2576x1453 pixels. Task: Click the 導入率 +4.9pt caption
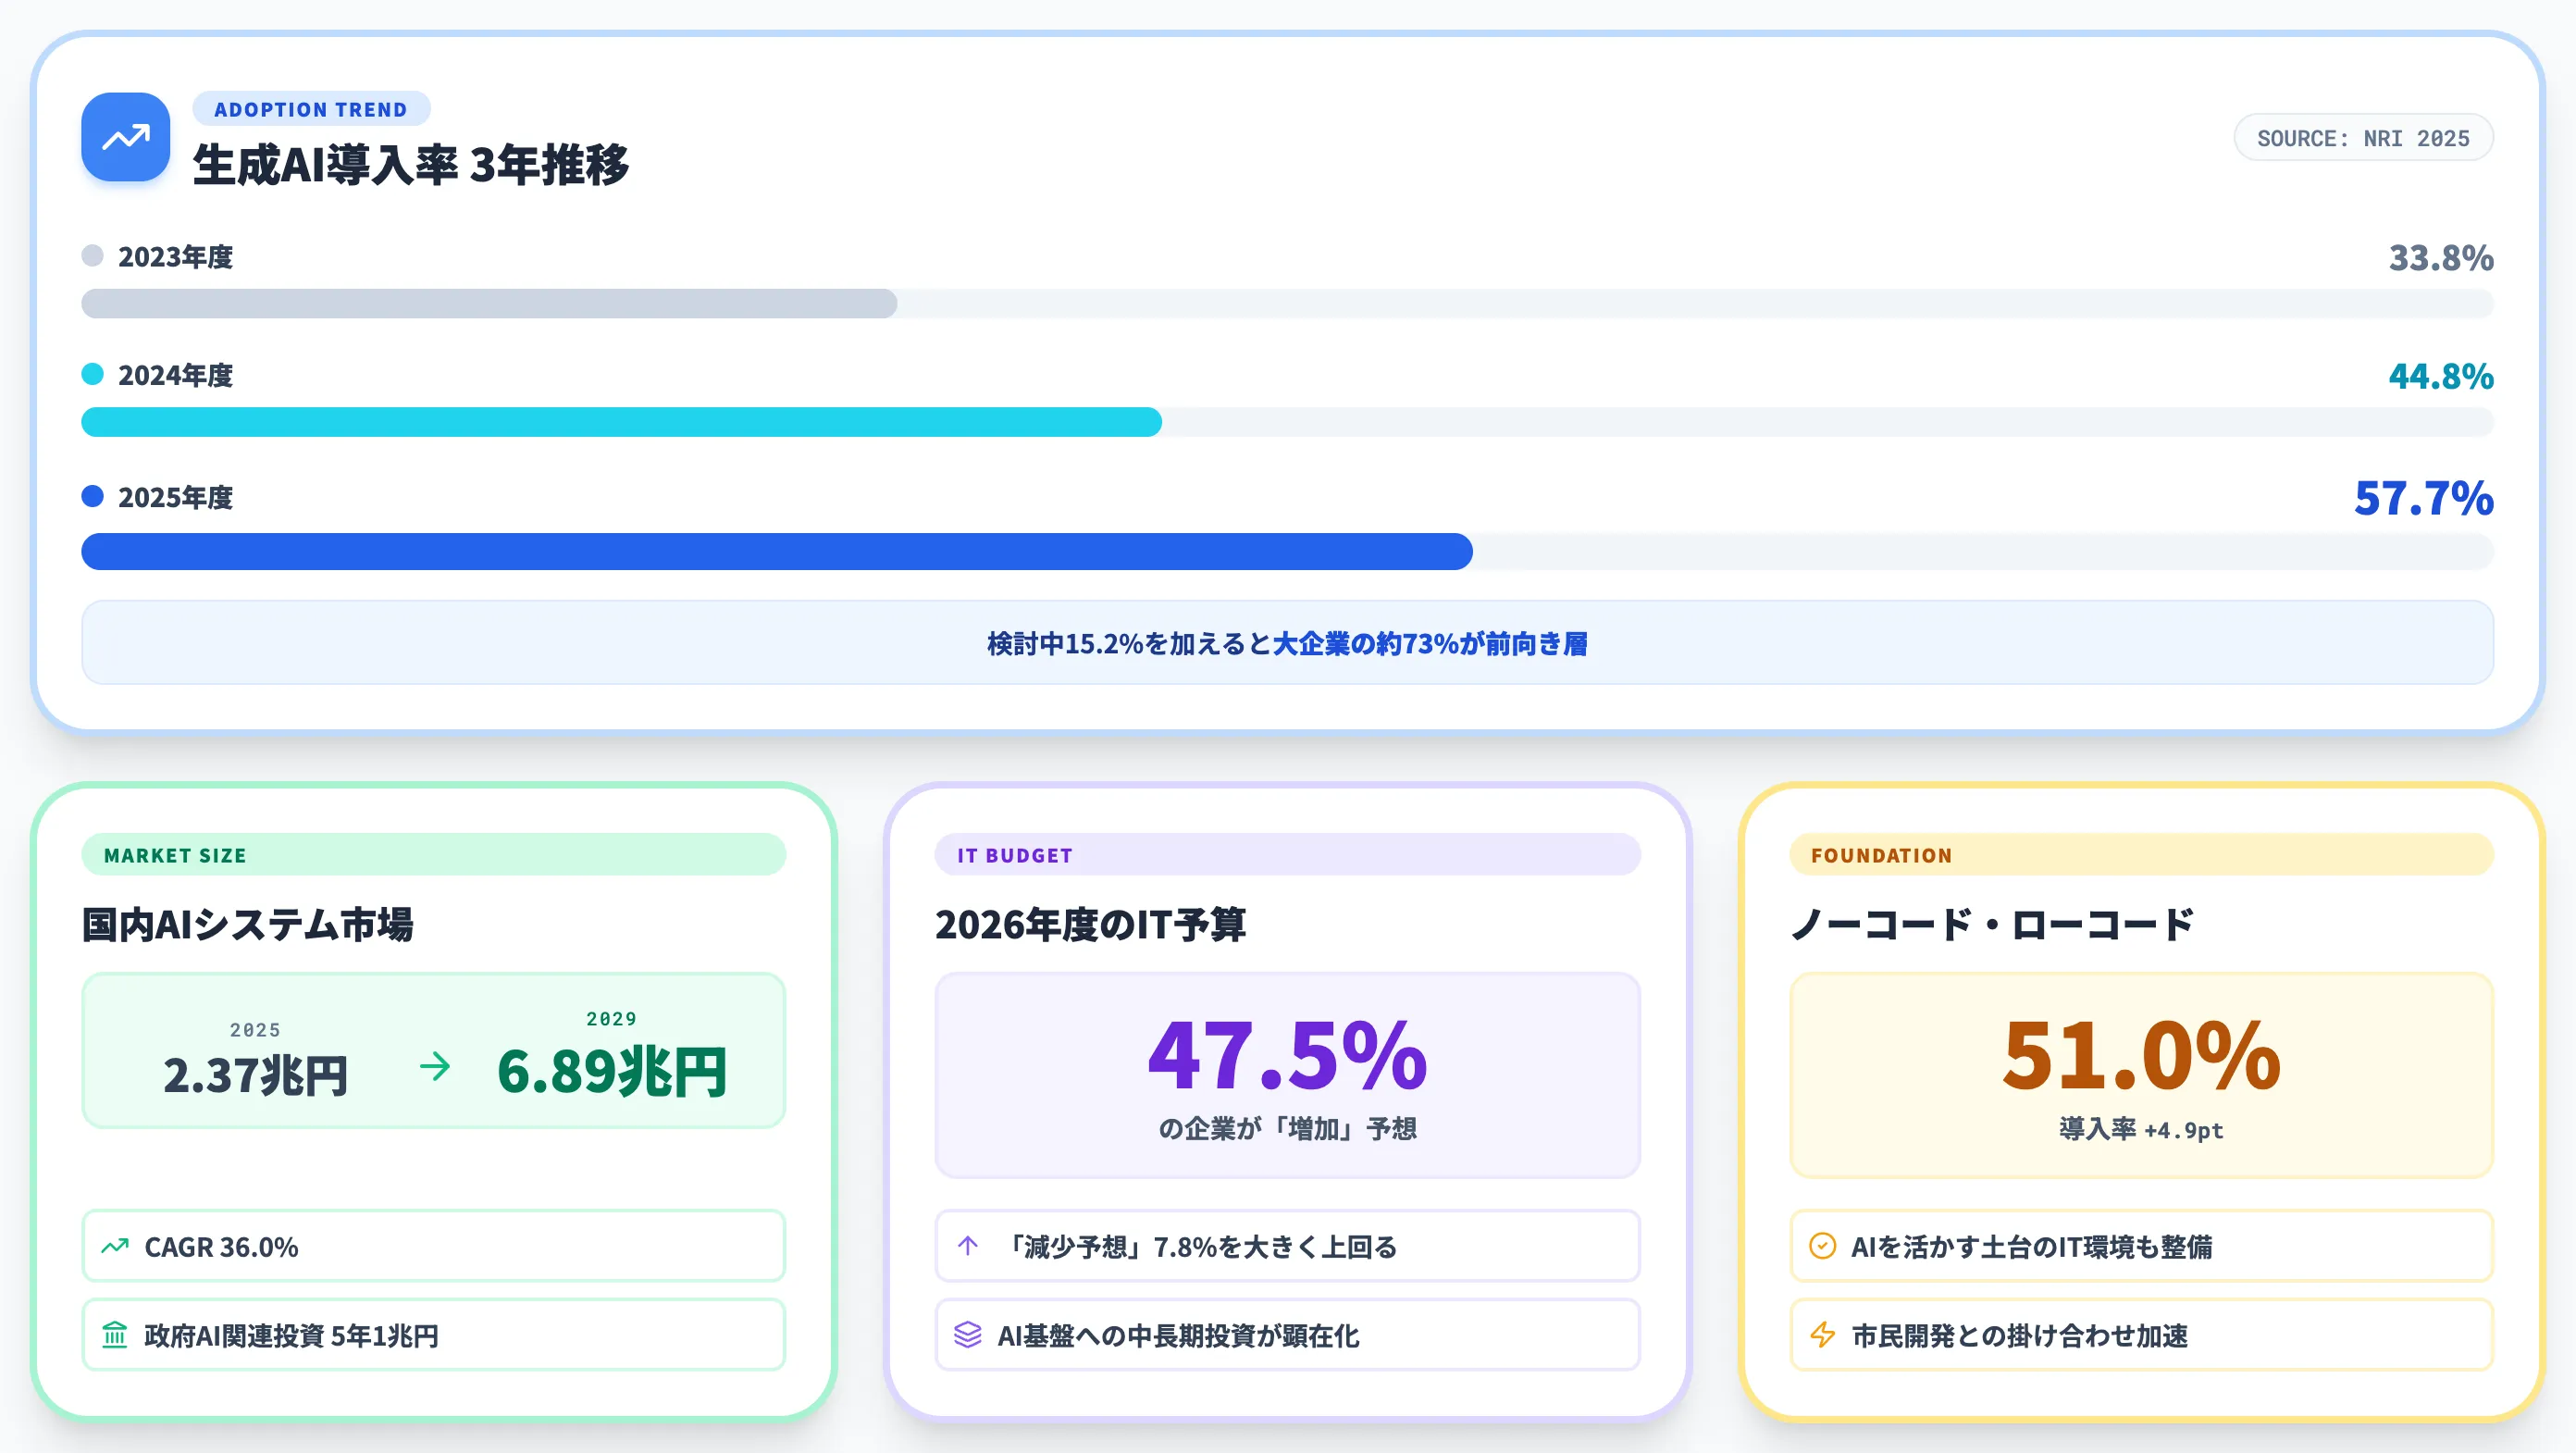2141,1130
